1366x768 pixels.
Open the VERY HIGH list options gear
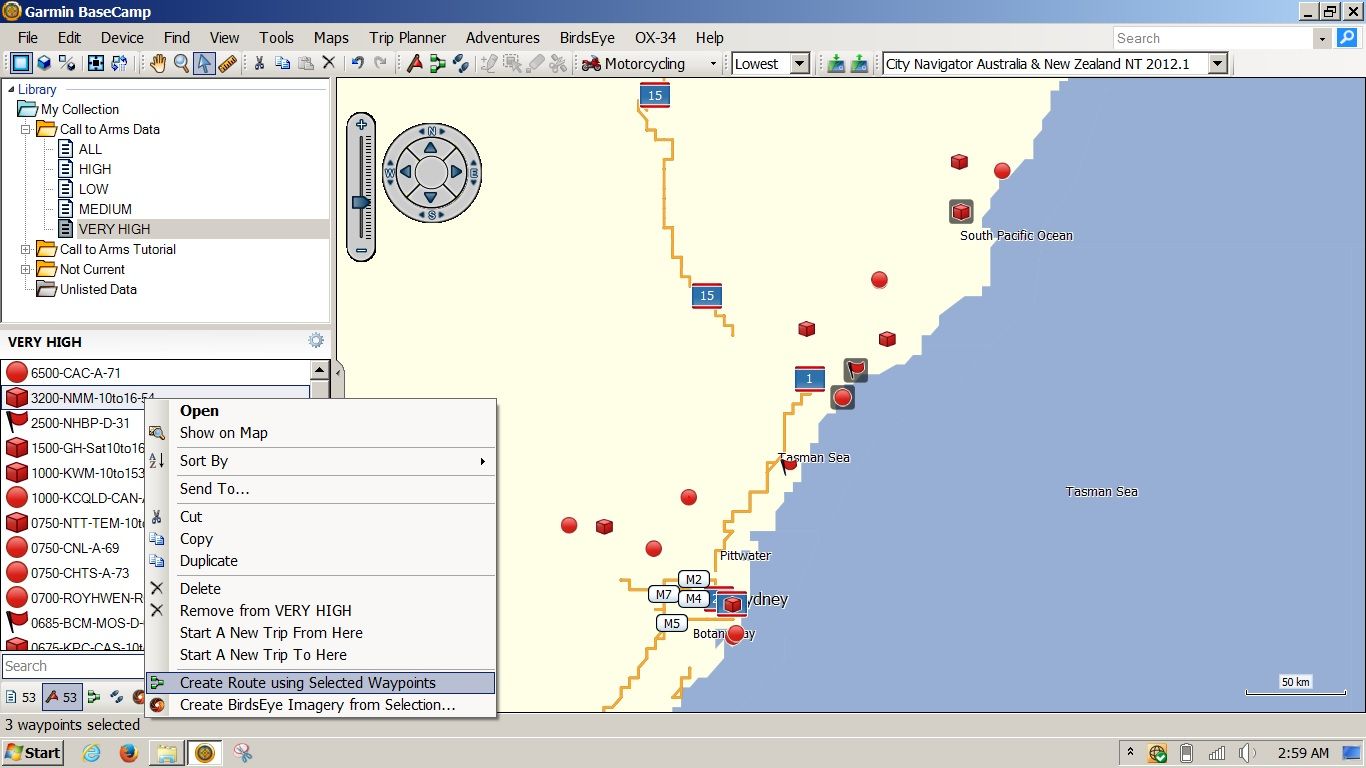316,341
